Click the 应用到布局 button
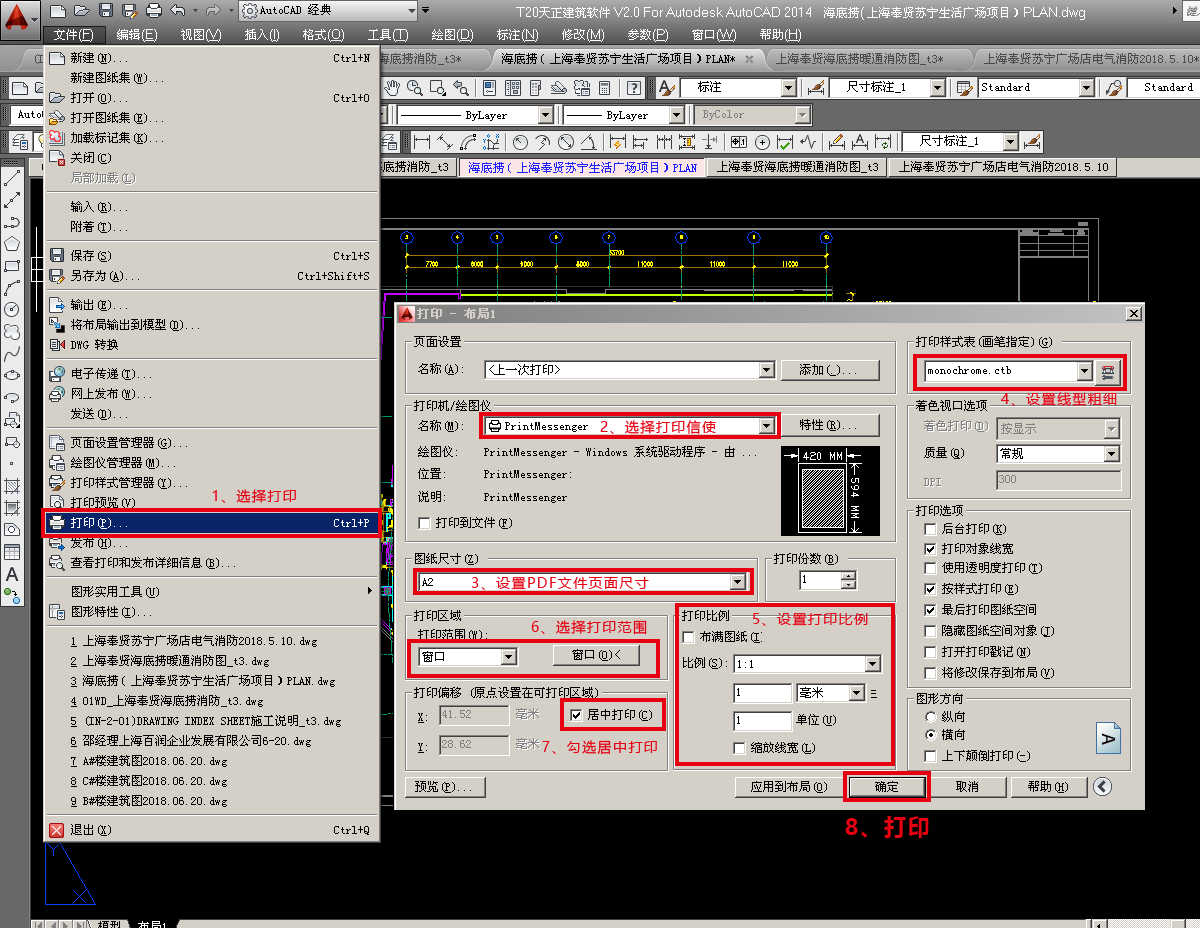 tap(789, 787)
